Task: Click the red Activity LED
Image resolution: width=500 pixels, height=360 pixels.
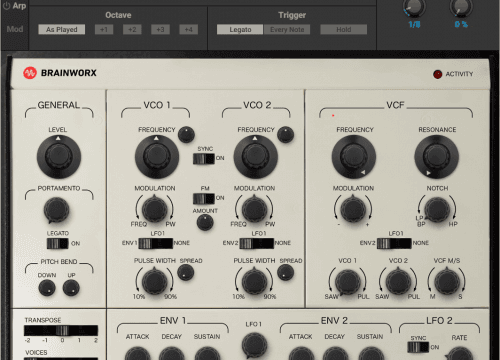Action: [x=437, y=74]
